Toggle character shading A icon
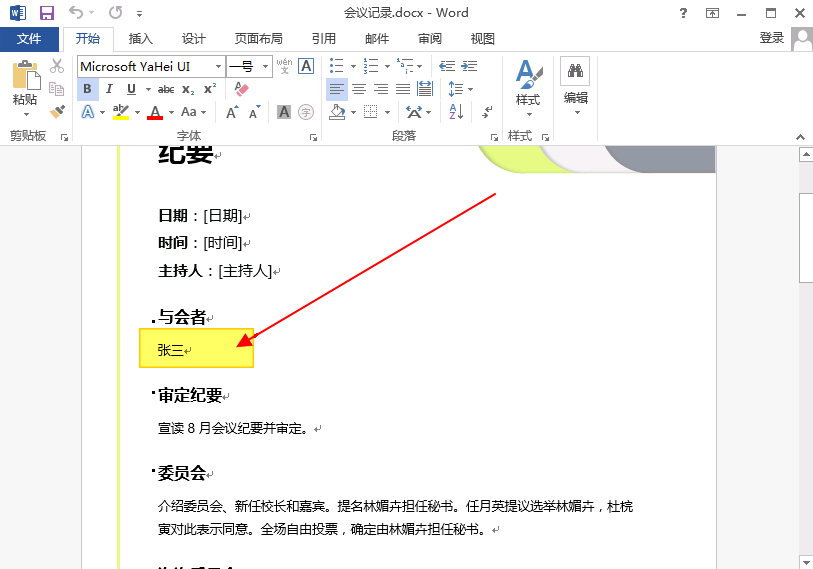Image resolution: width=813 pixels, height=569 pixels. (x=284, y=112)
